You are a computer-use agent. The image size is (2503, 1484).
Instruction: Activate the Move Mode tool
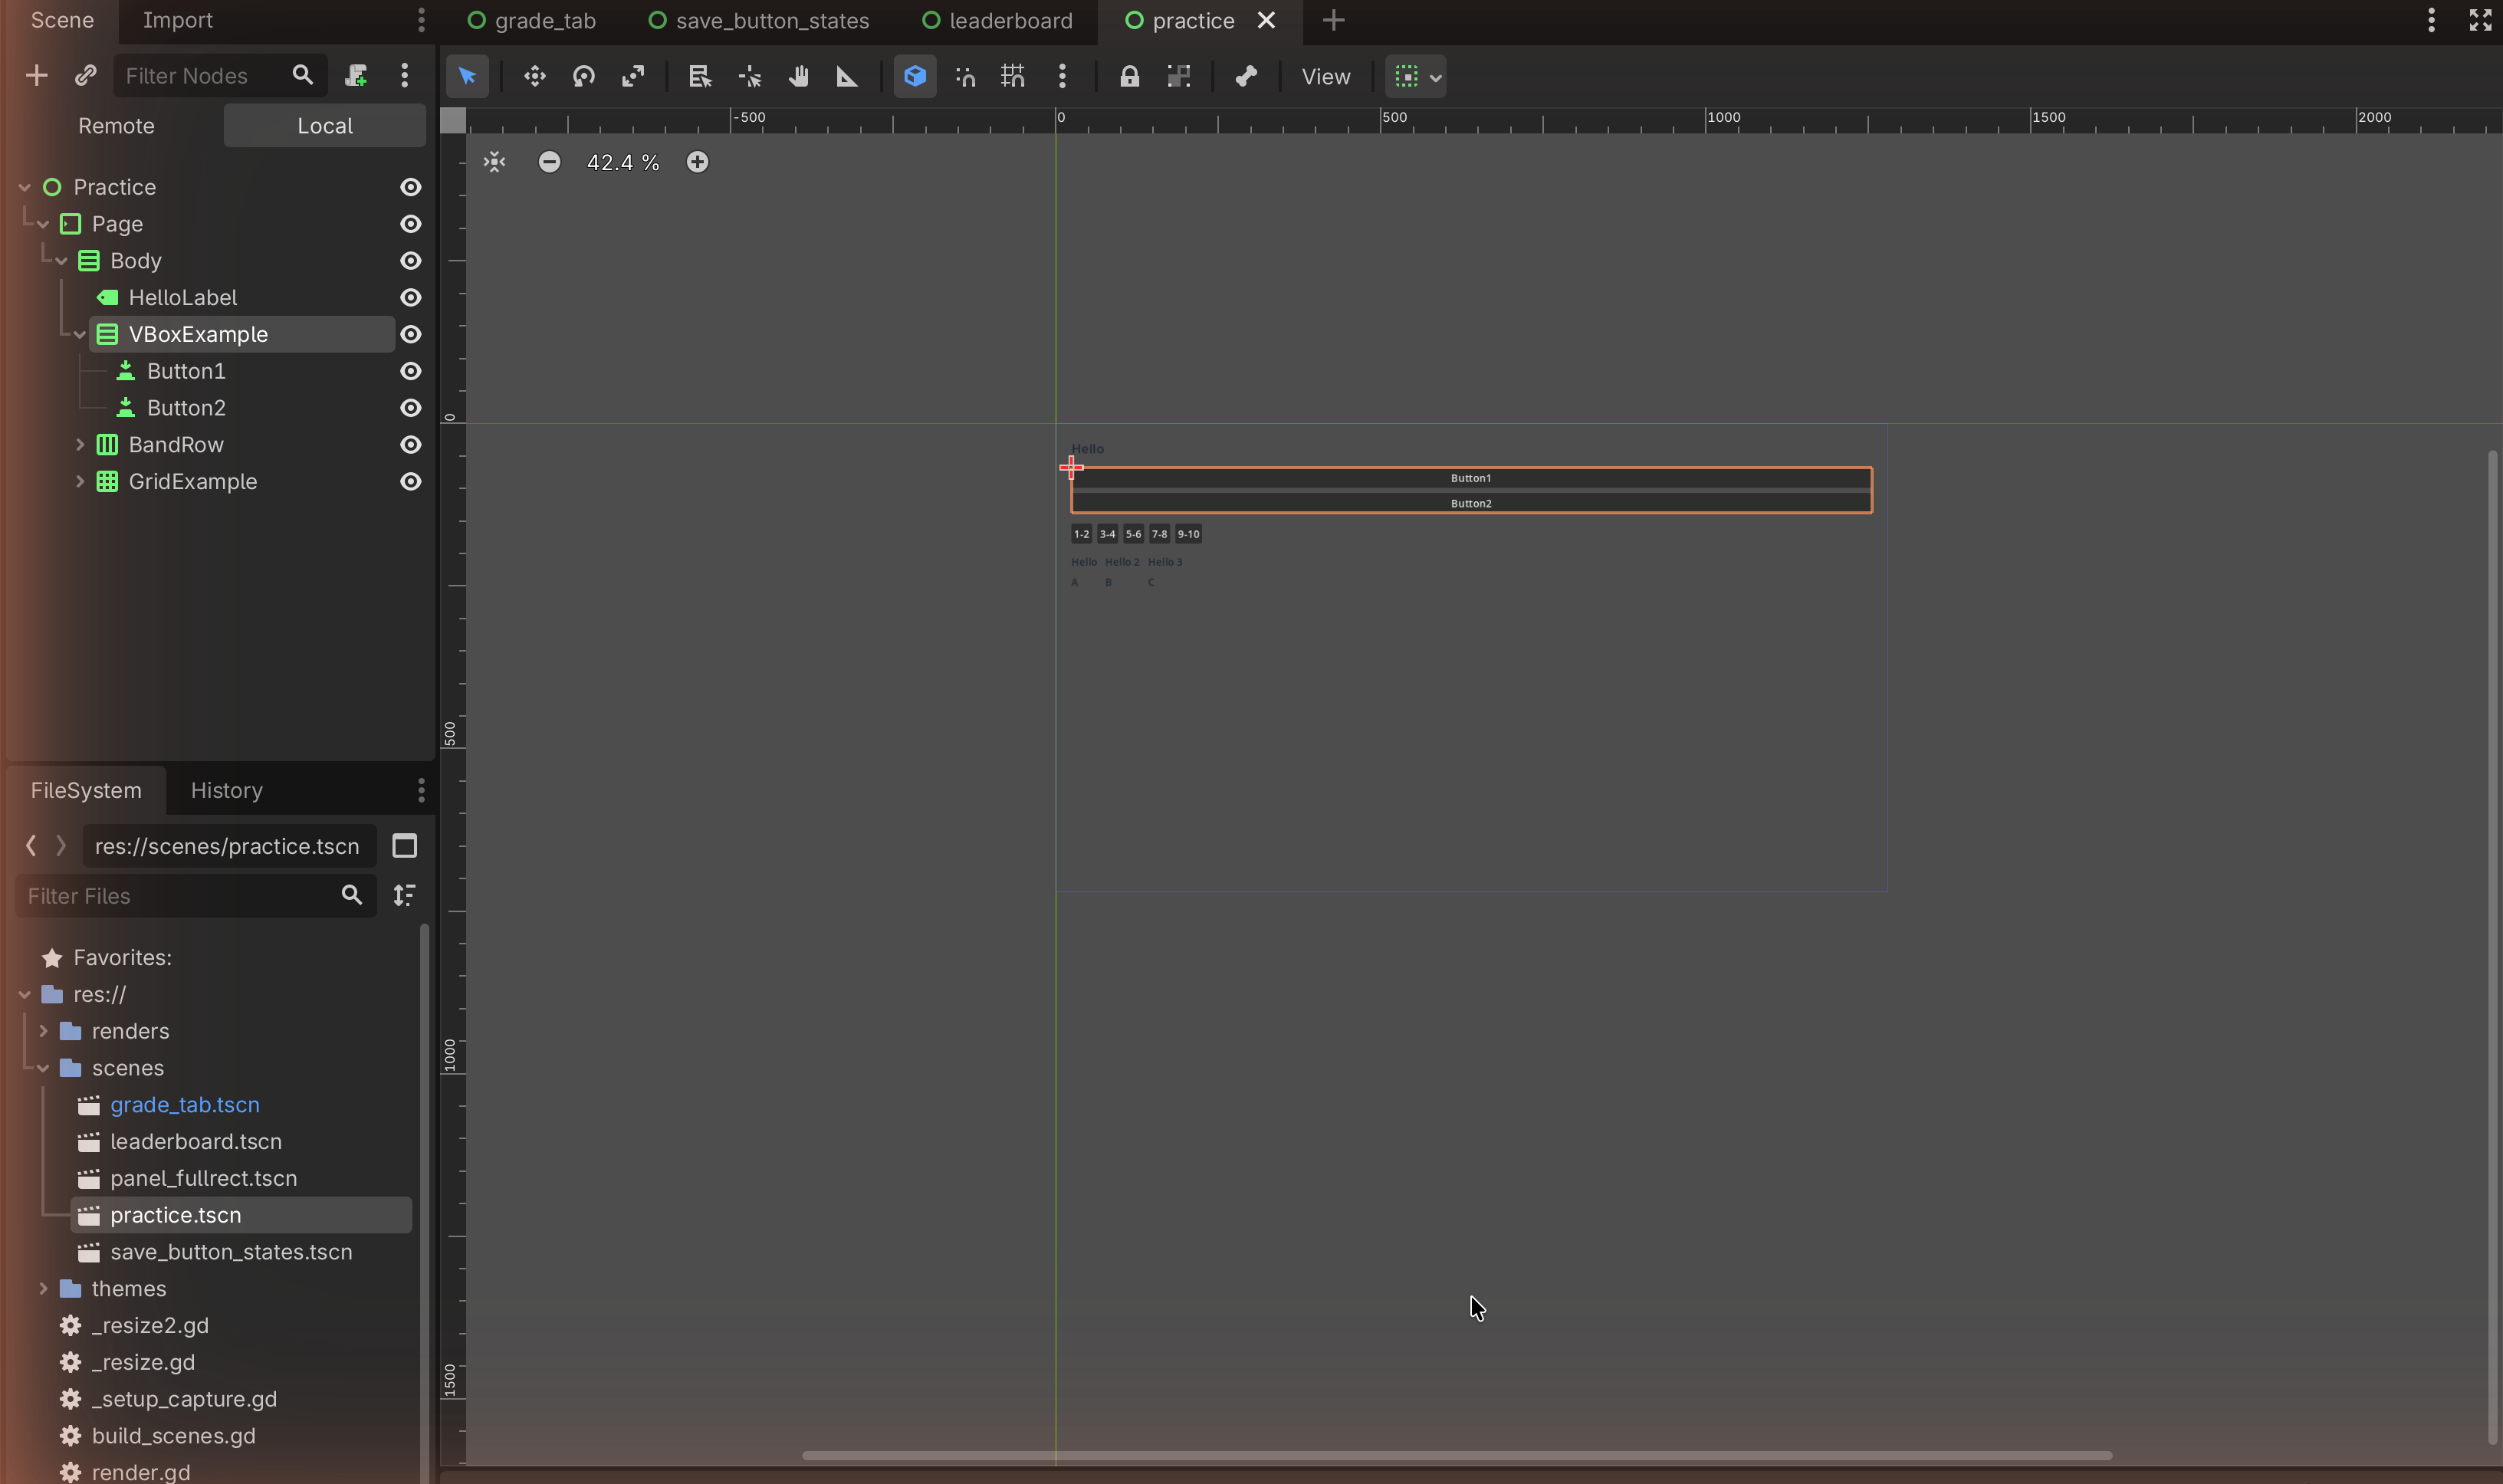click(x=535, y=76)
